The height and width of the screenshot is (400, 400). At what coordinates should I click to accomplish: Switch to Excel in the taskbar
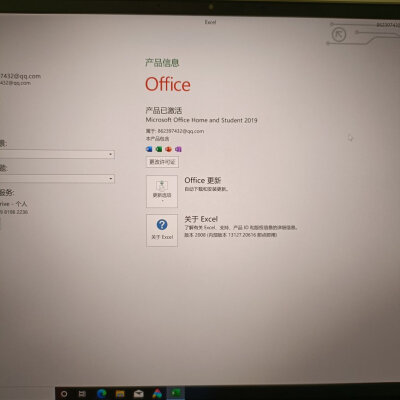(176, 394)
